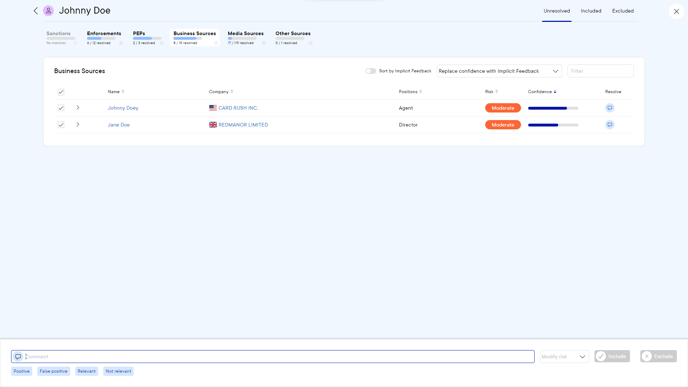Click small icon under Other Sources tab
Screen dimensions: 688x387
point(310,43)
